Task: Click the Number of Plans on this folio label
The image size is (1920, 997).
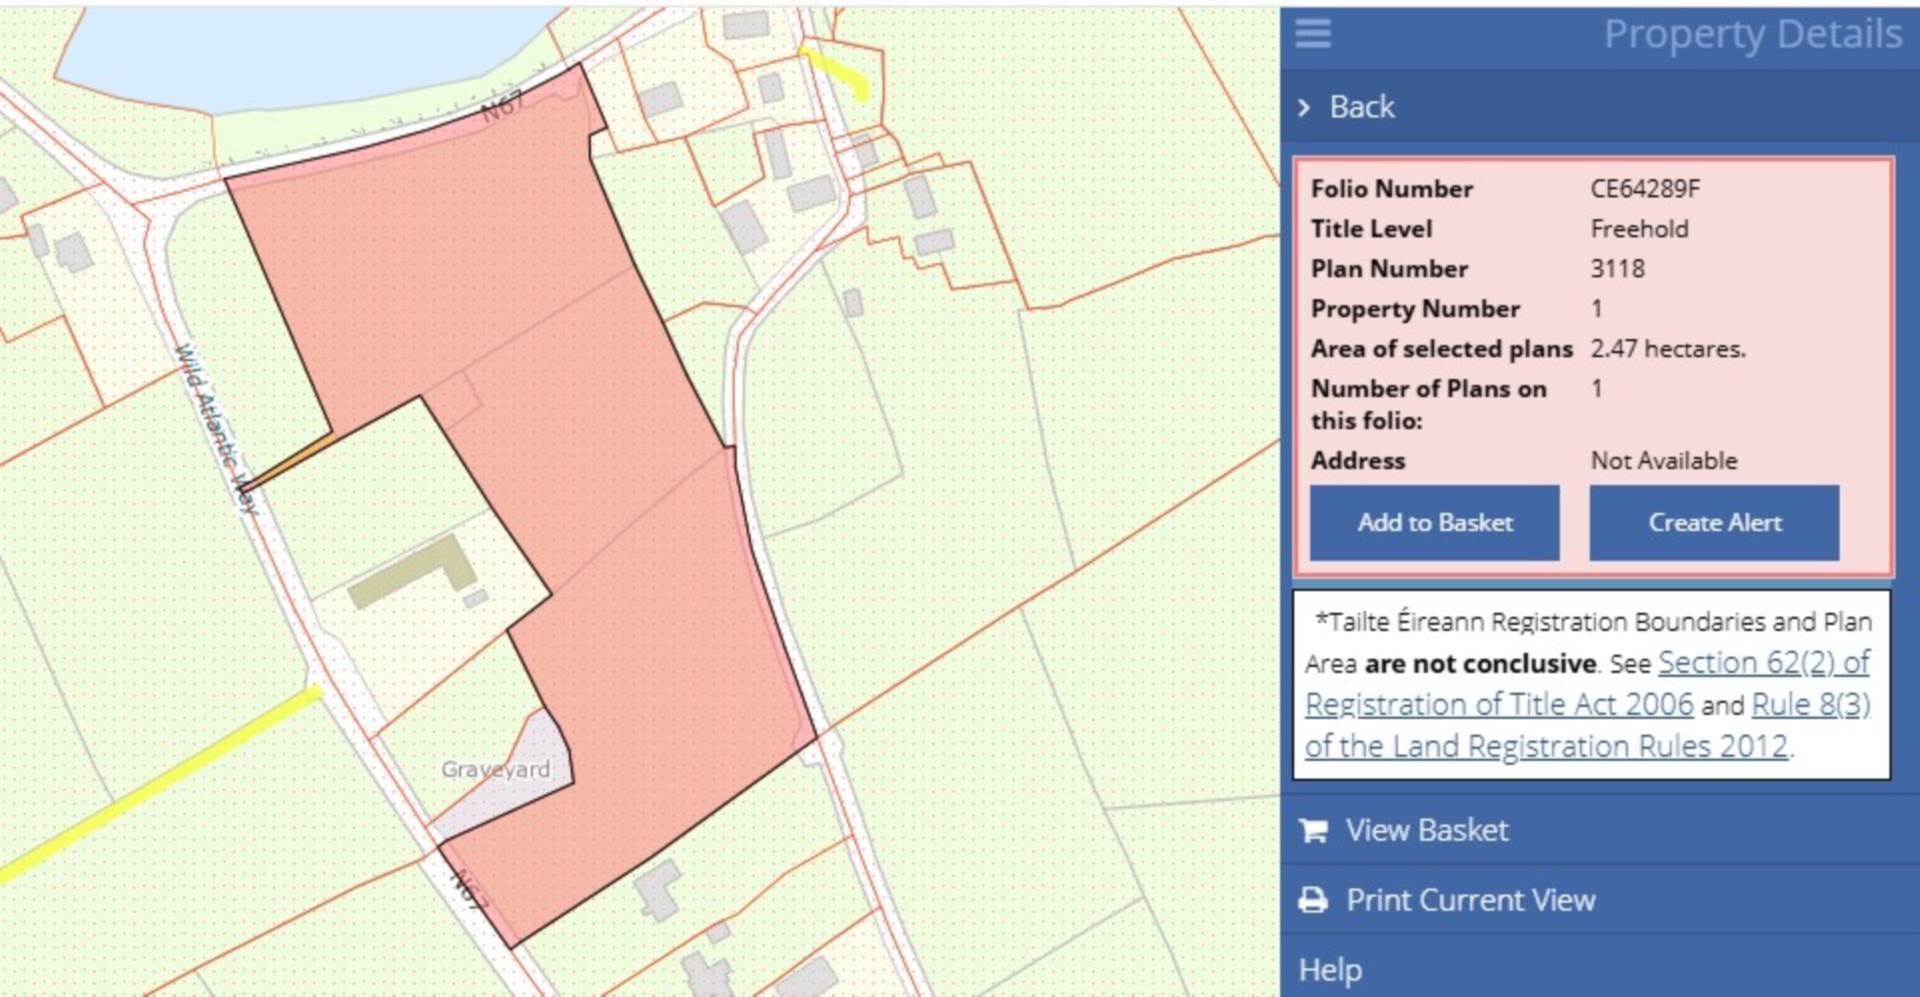Action: pos(1428,405)
